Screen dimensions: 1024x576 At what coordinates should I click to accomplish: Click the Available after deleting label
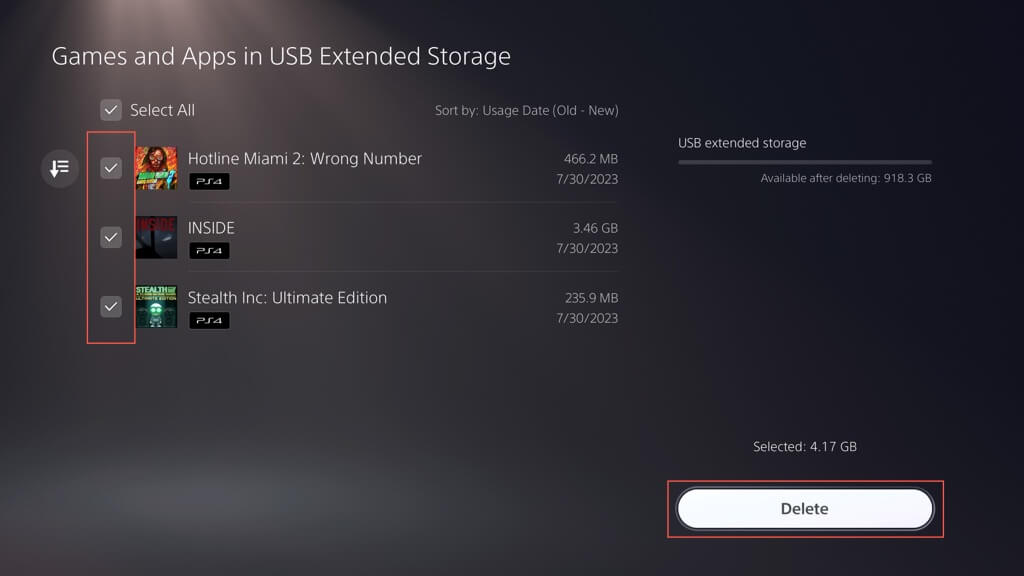coord(846,178)
